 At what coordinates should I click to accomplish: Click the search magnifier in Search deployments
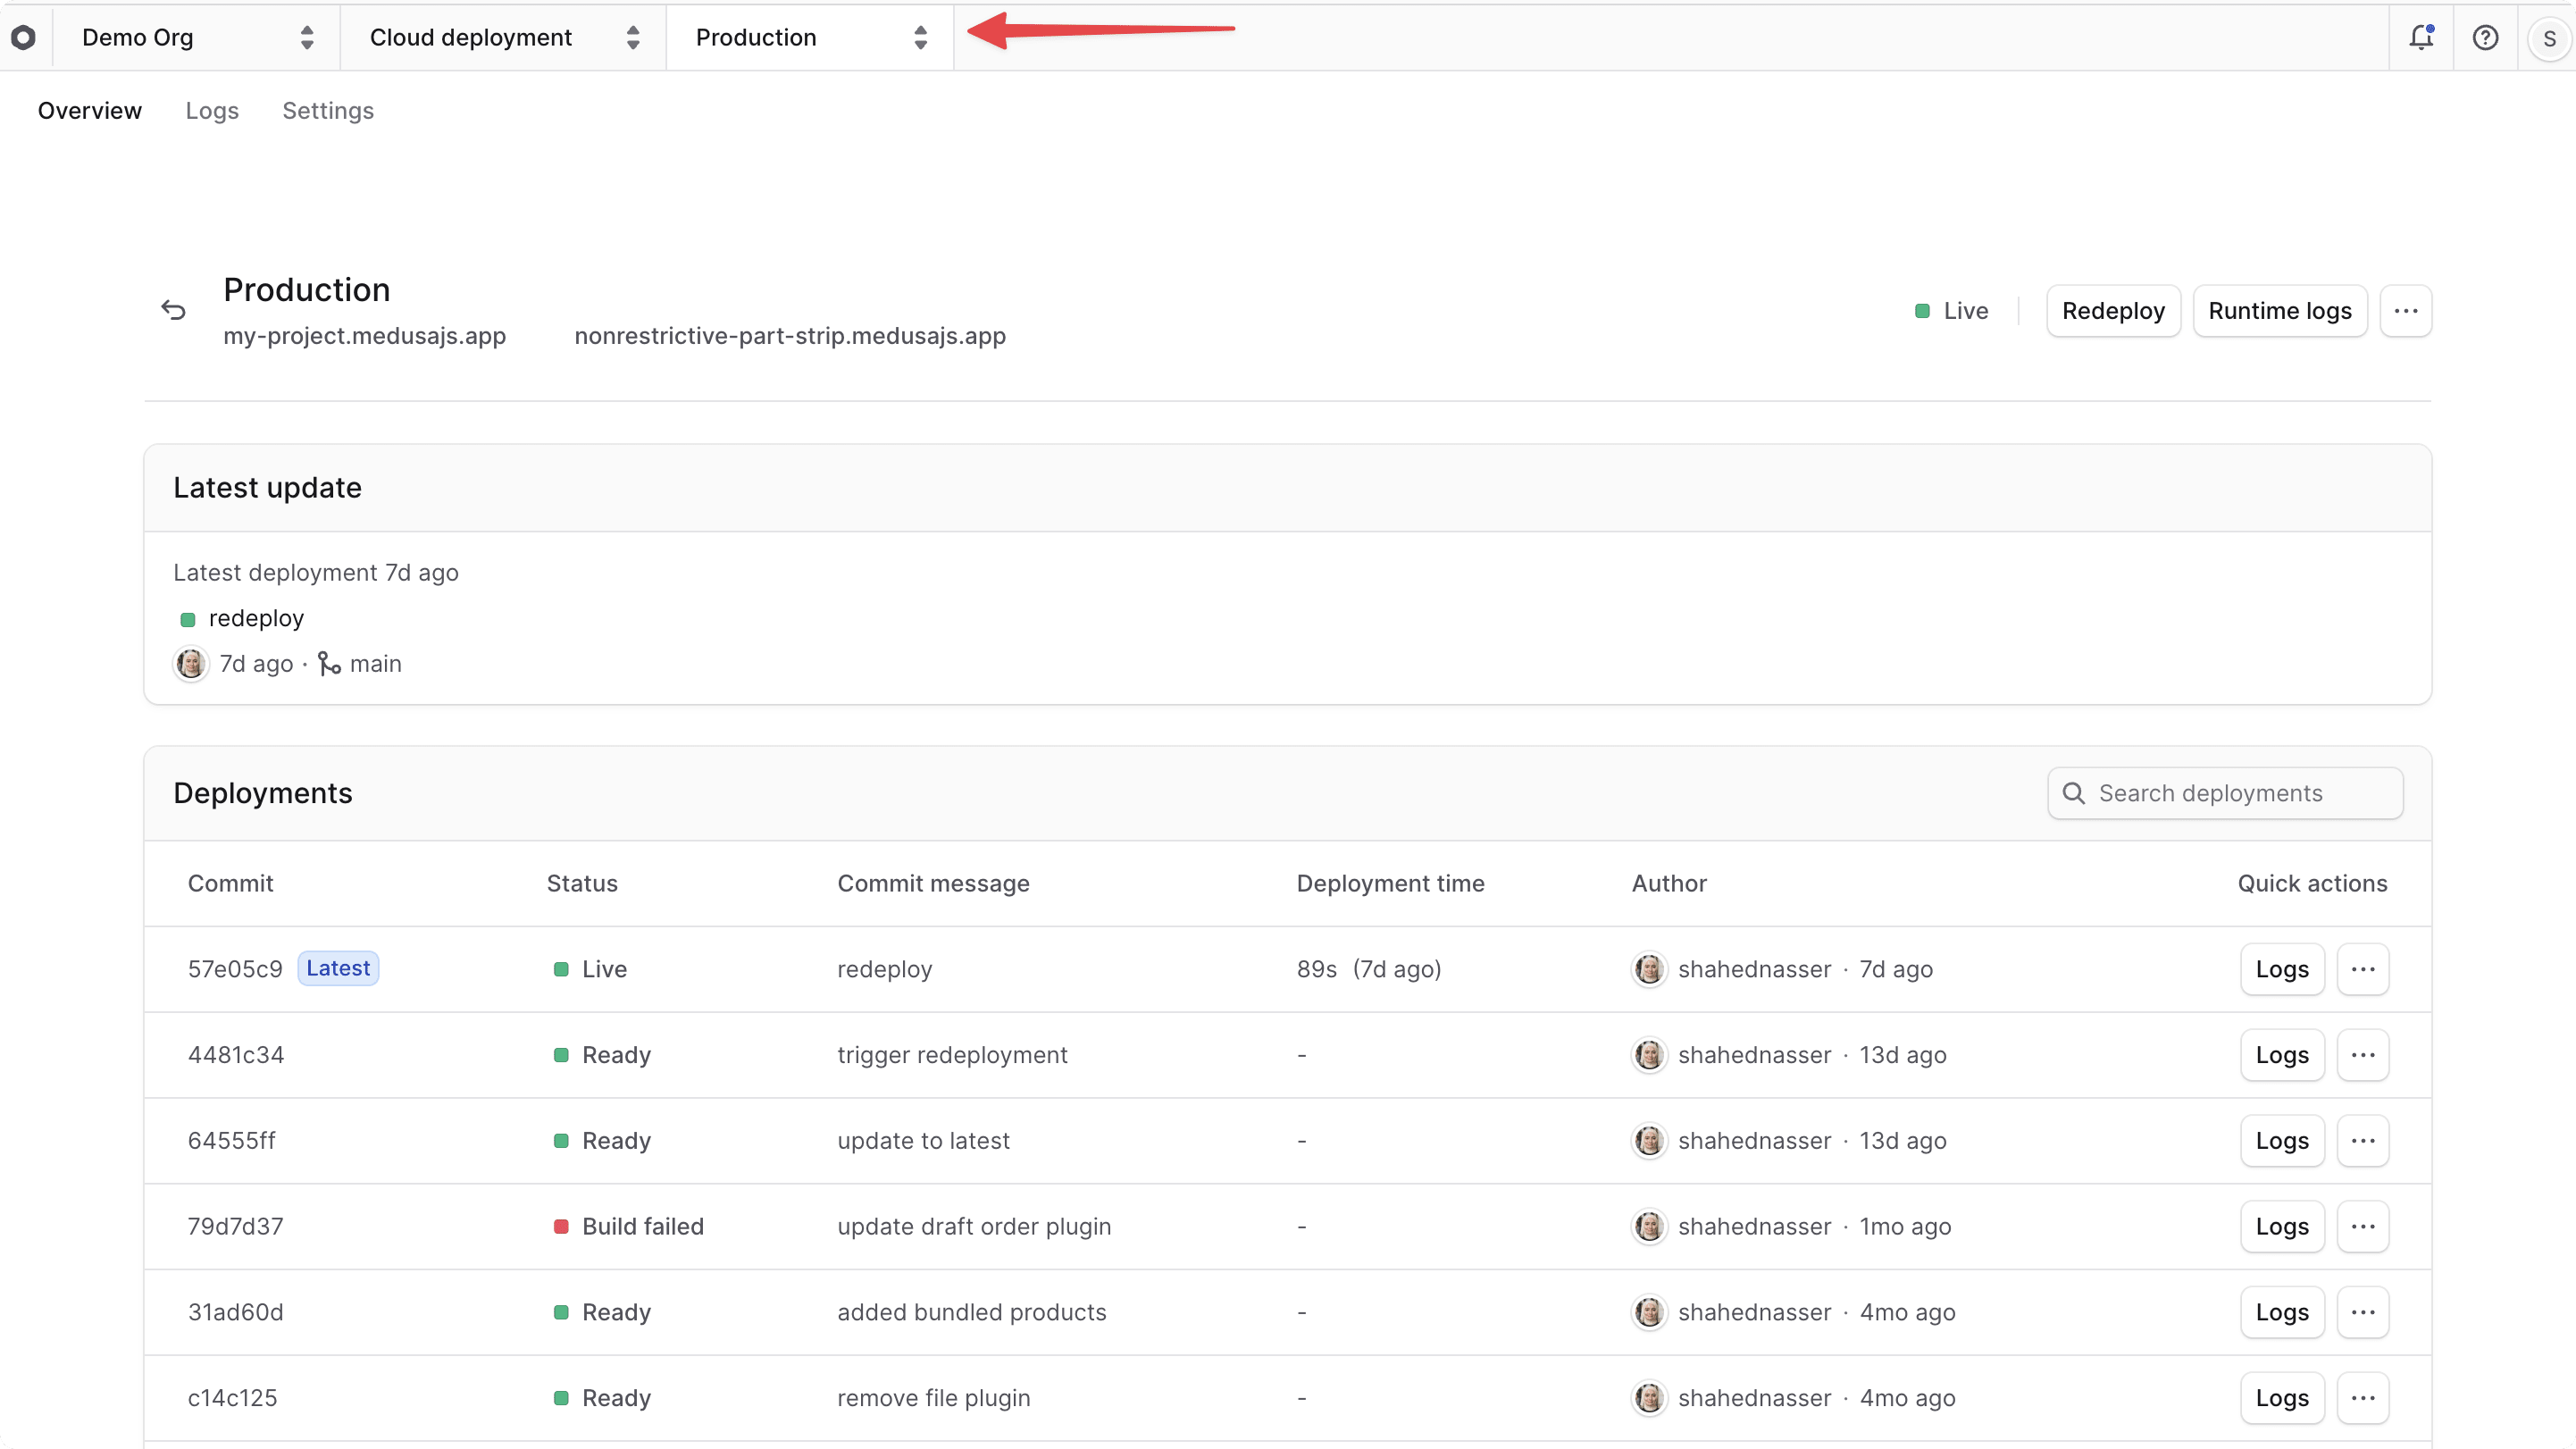click(2073, 793)
